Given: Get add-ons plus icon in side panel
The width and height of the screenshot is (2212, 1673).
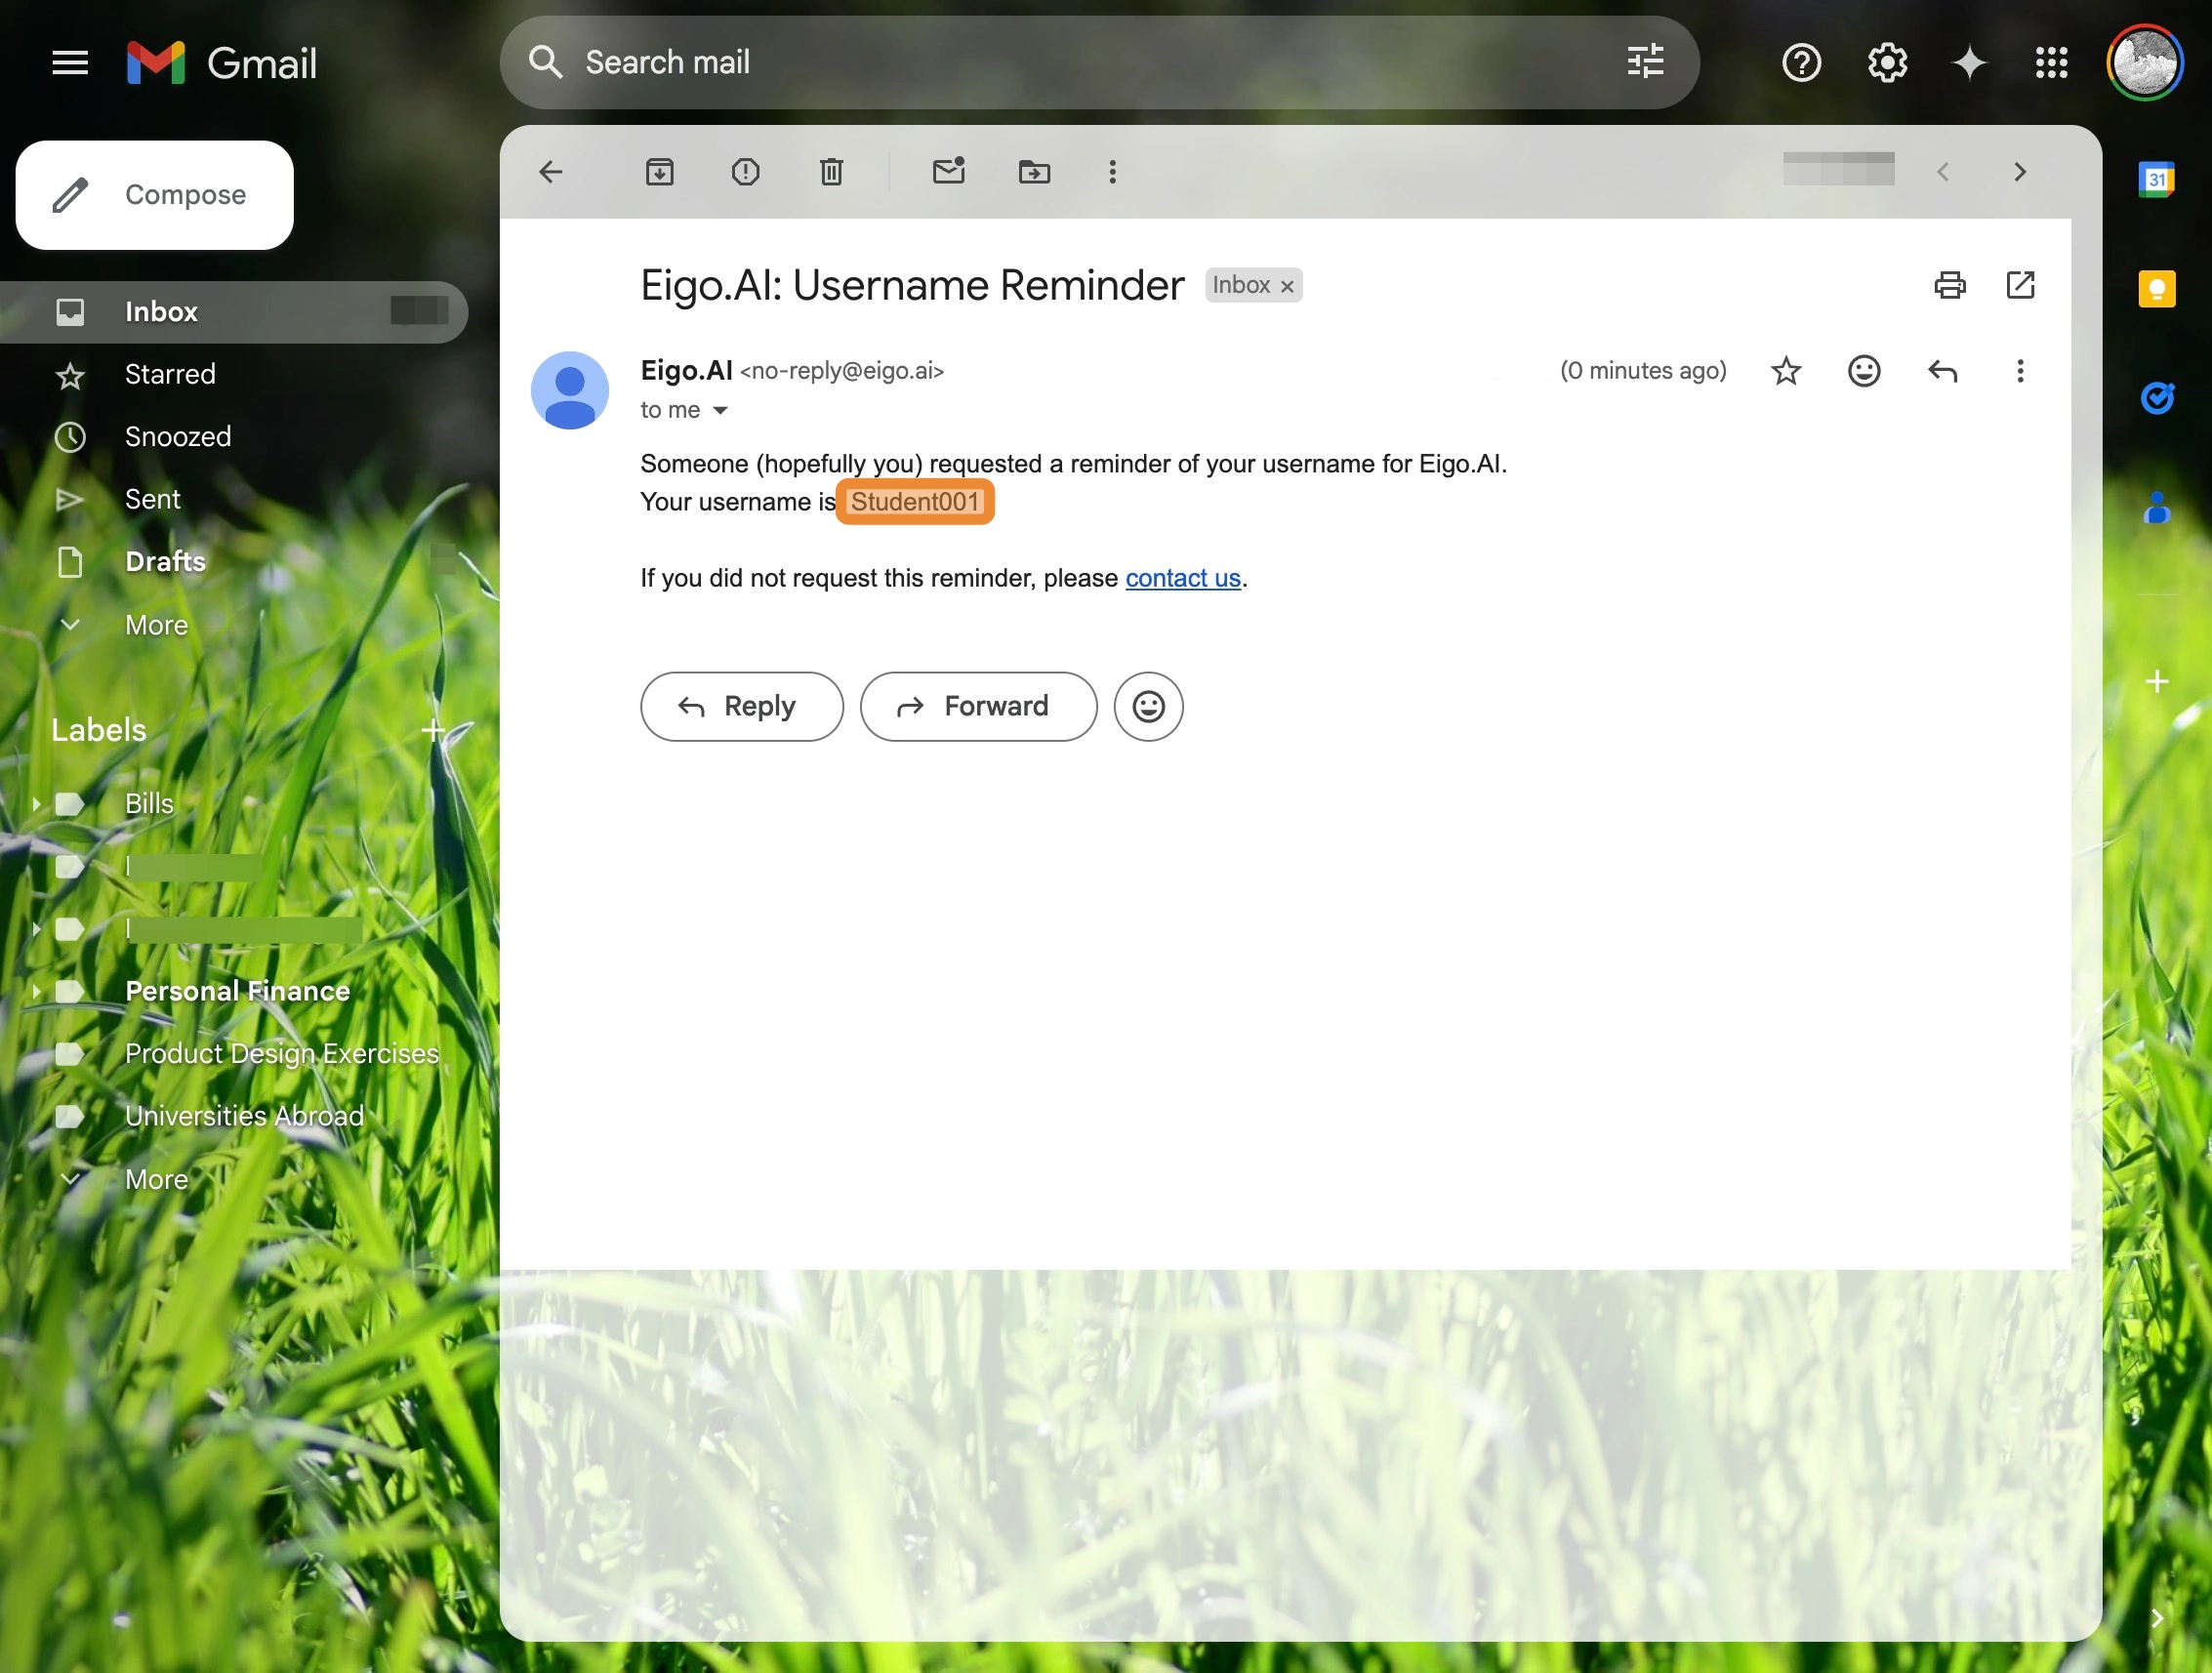Looking at the screenshot, I should coord(2156,682).
